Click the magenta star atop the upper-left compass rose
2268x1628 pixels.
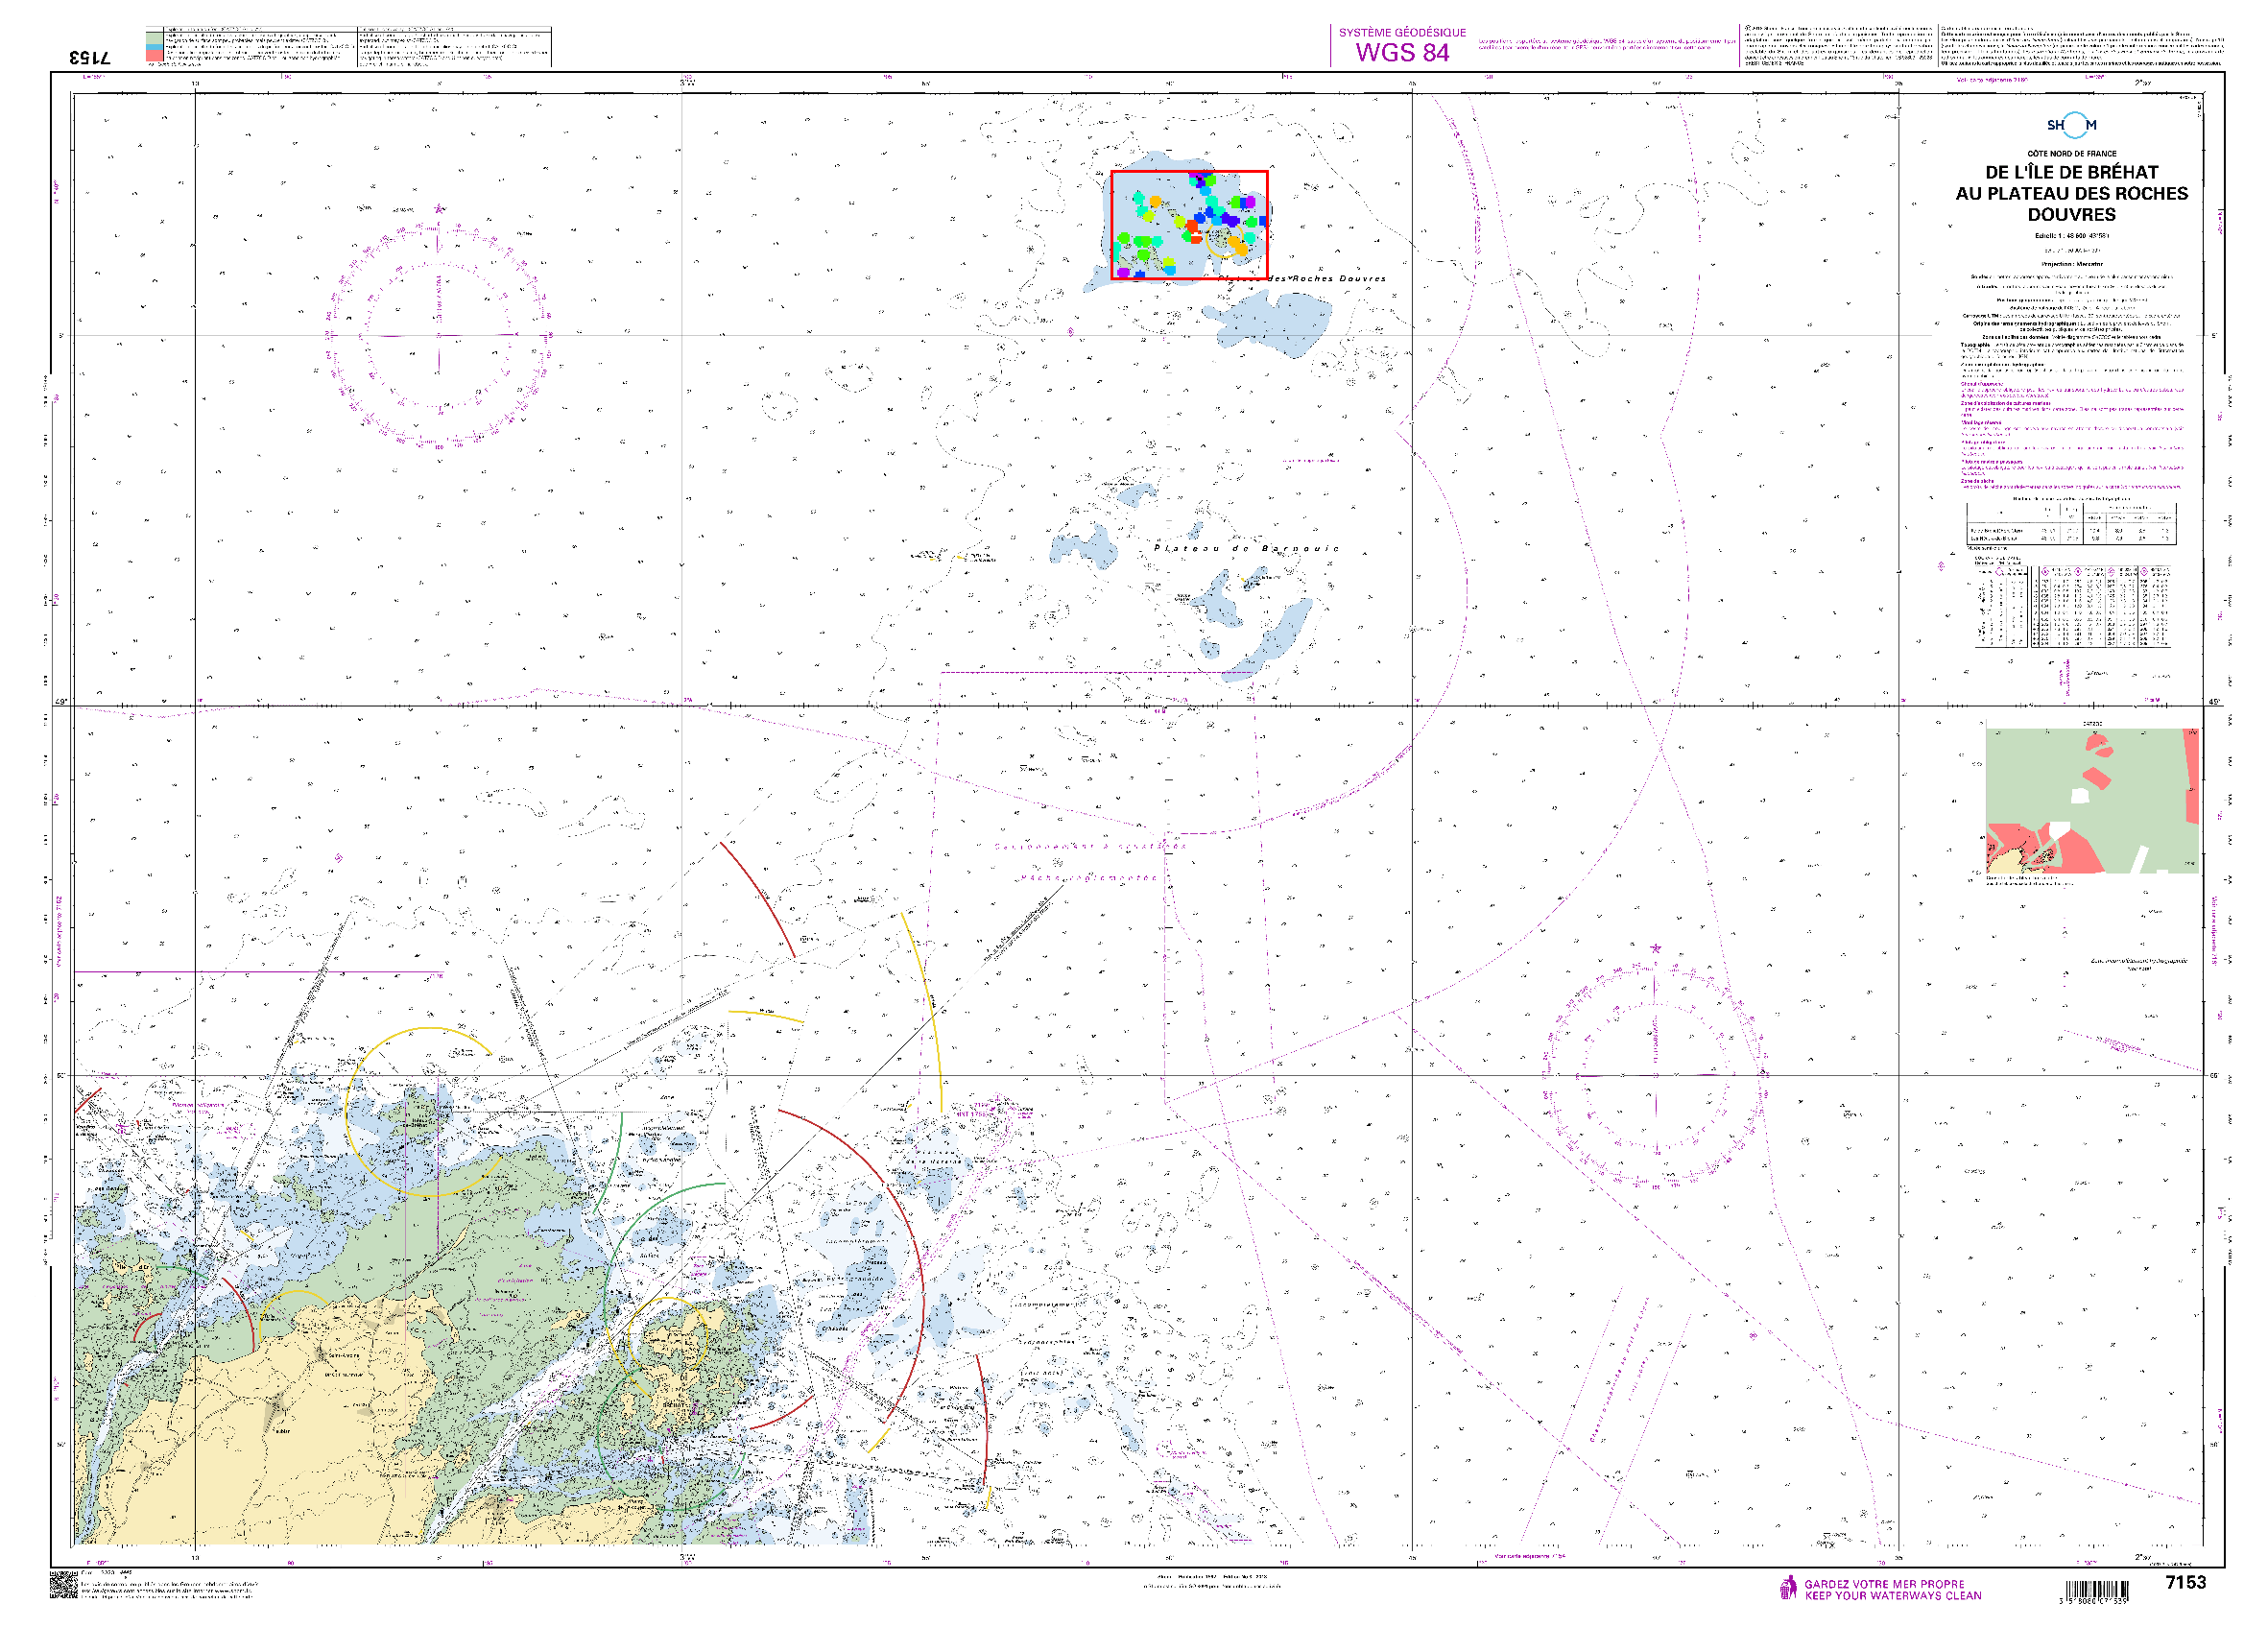point(439,209)
